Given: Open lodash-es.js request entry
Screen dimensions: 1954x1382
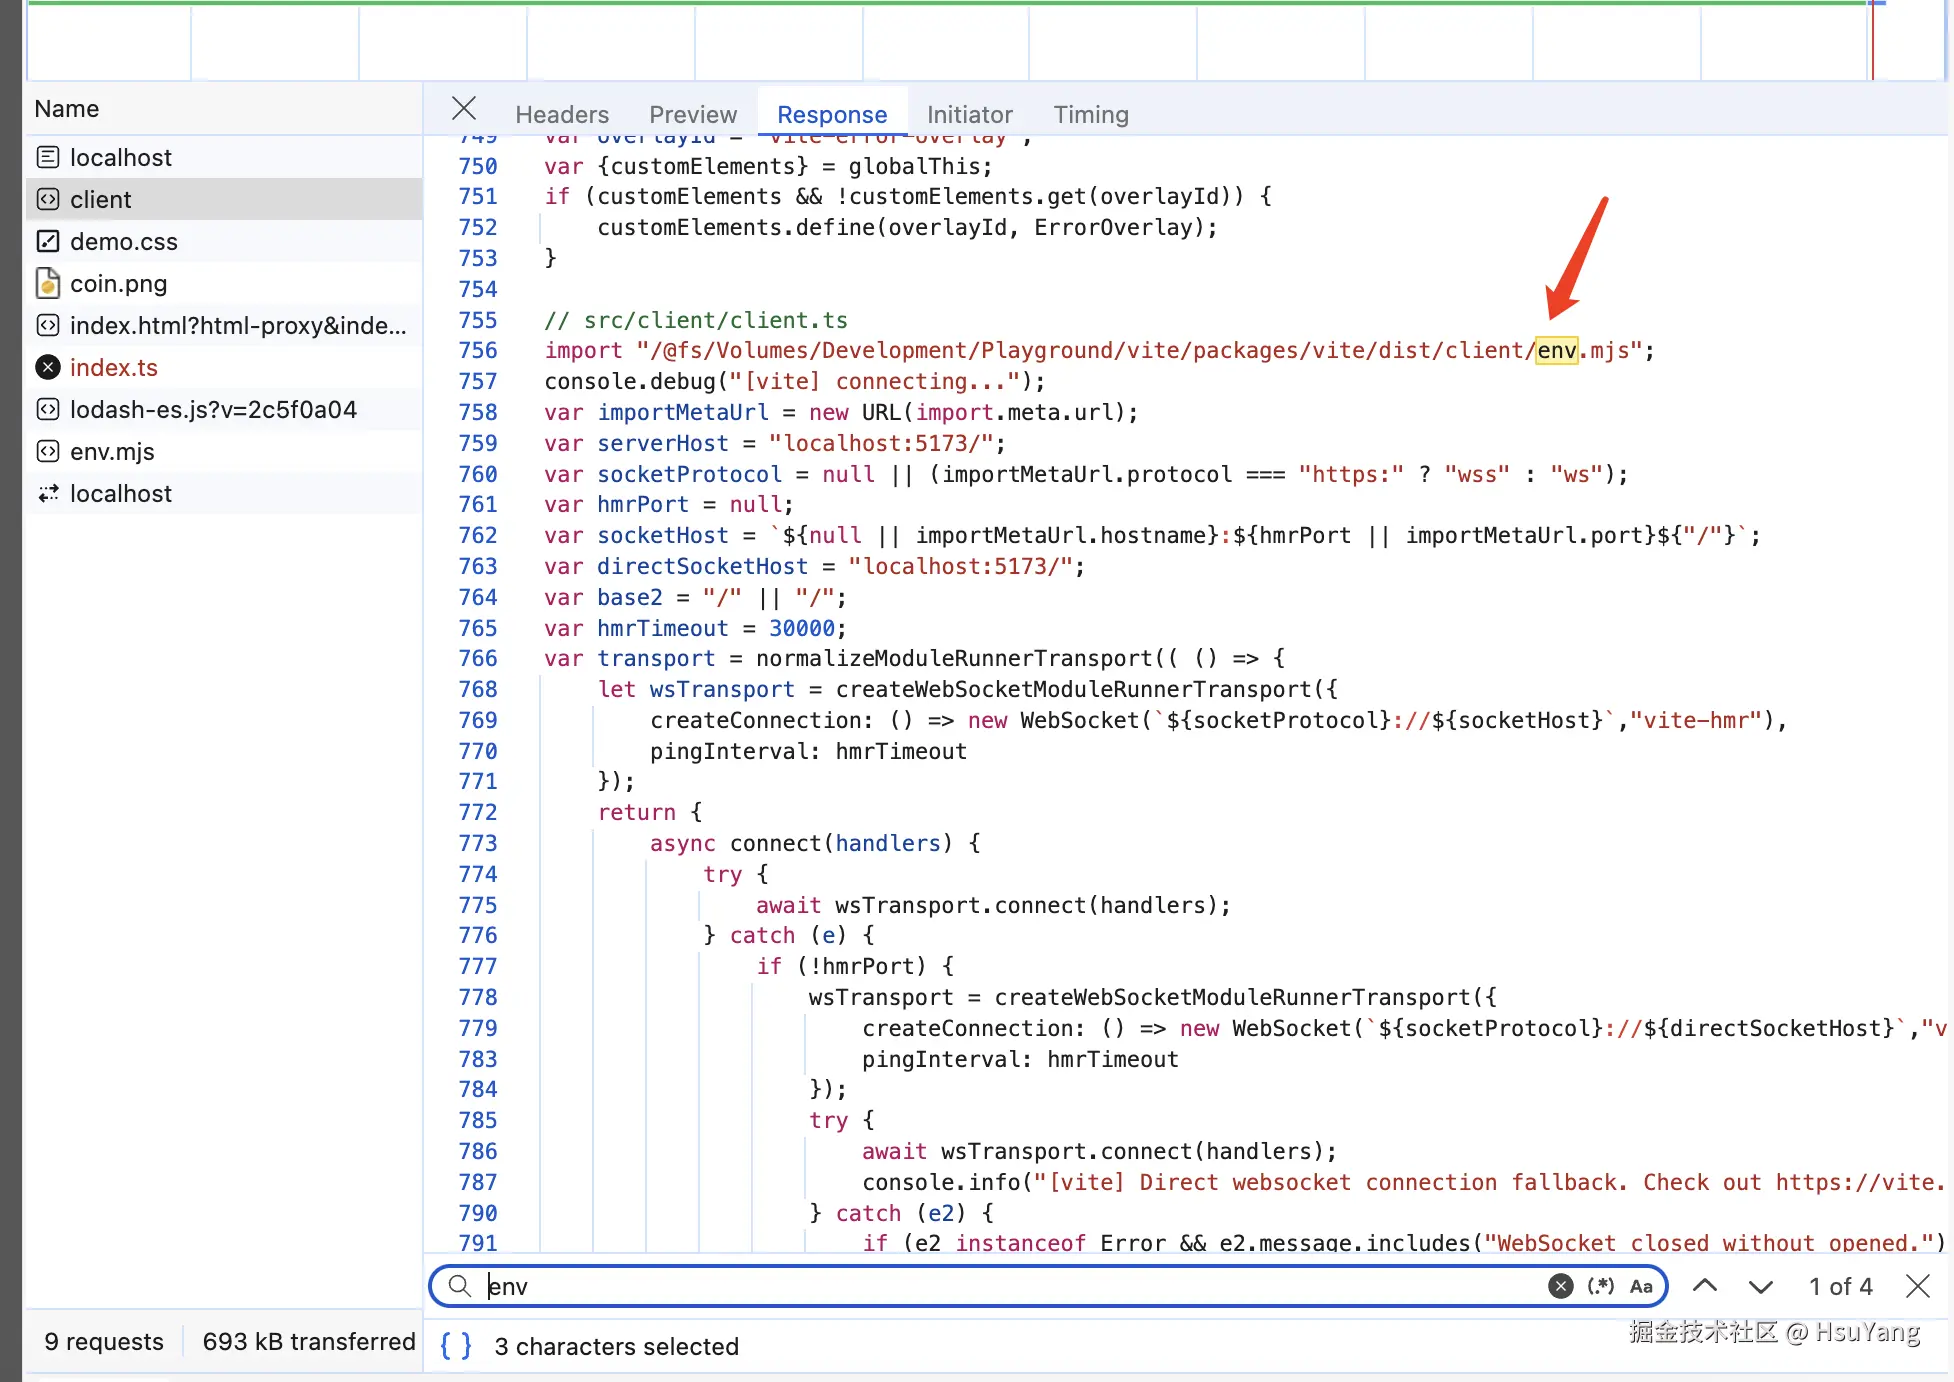Looking at the screenshot, I should coord(212,410).
